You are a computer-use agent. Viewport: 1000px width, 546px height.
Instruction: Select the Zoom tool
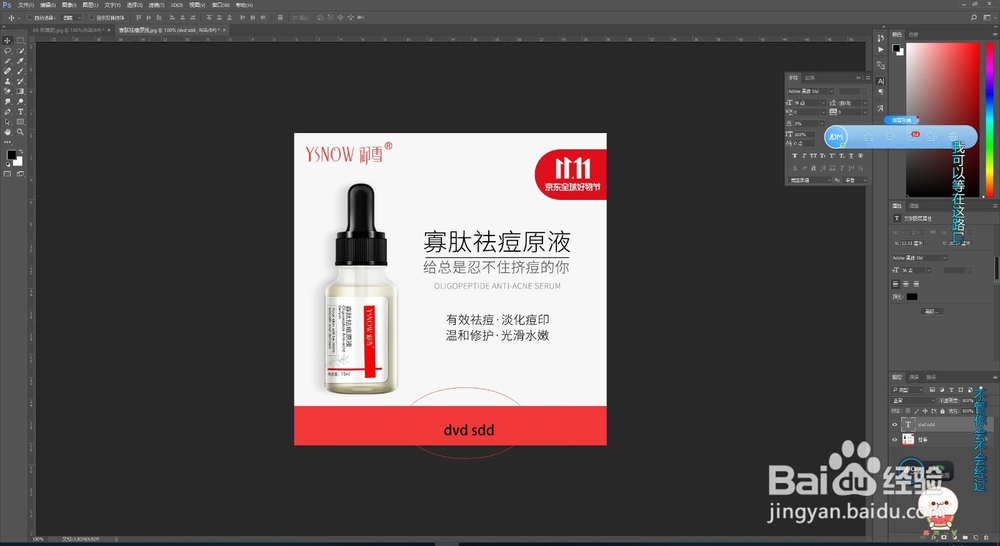coord(20,132)
